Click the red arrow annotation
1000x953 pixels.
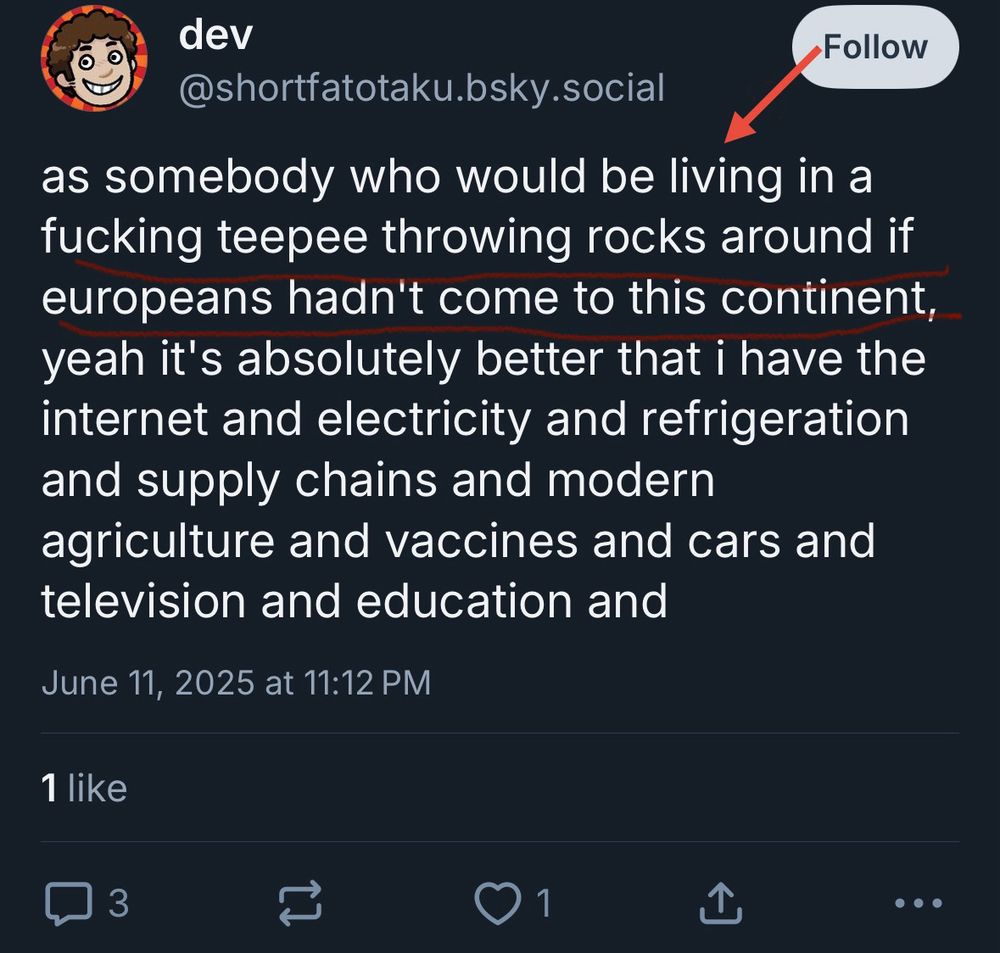point(773,94)
